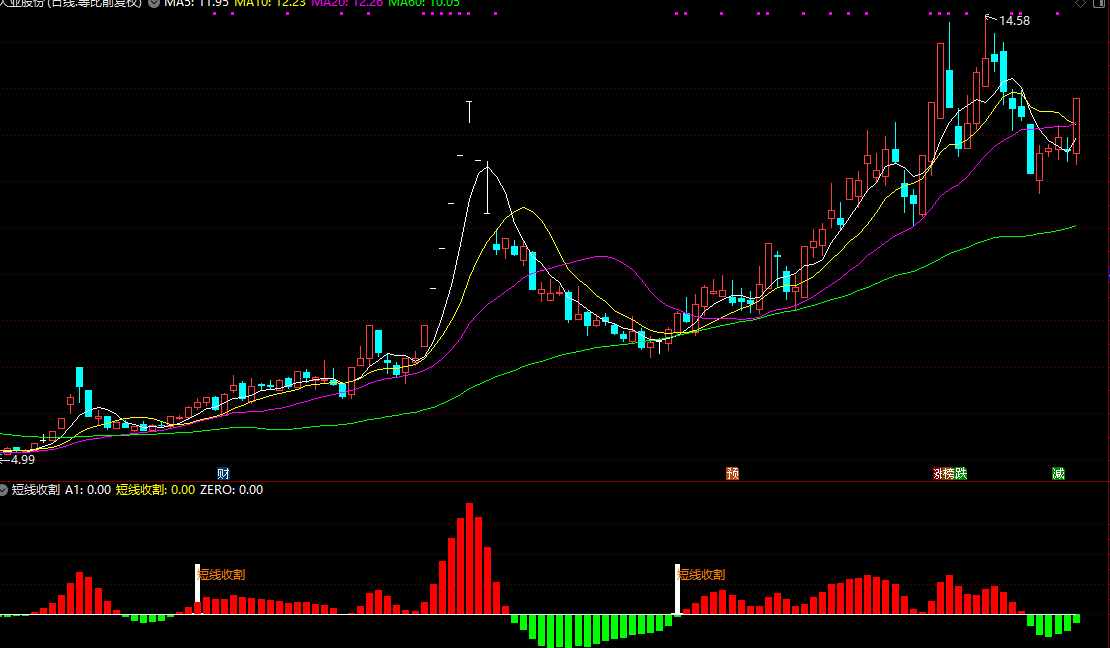Viewport: 1110px width, 648px height.
Task: Click the '财' financial report marker
Action: 223,473
